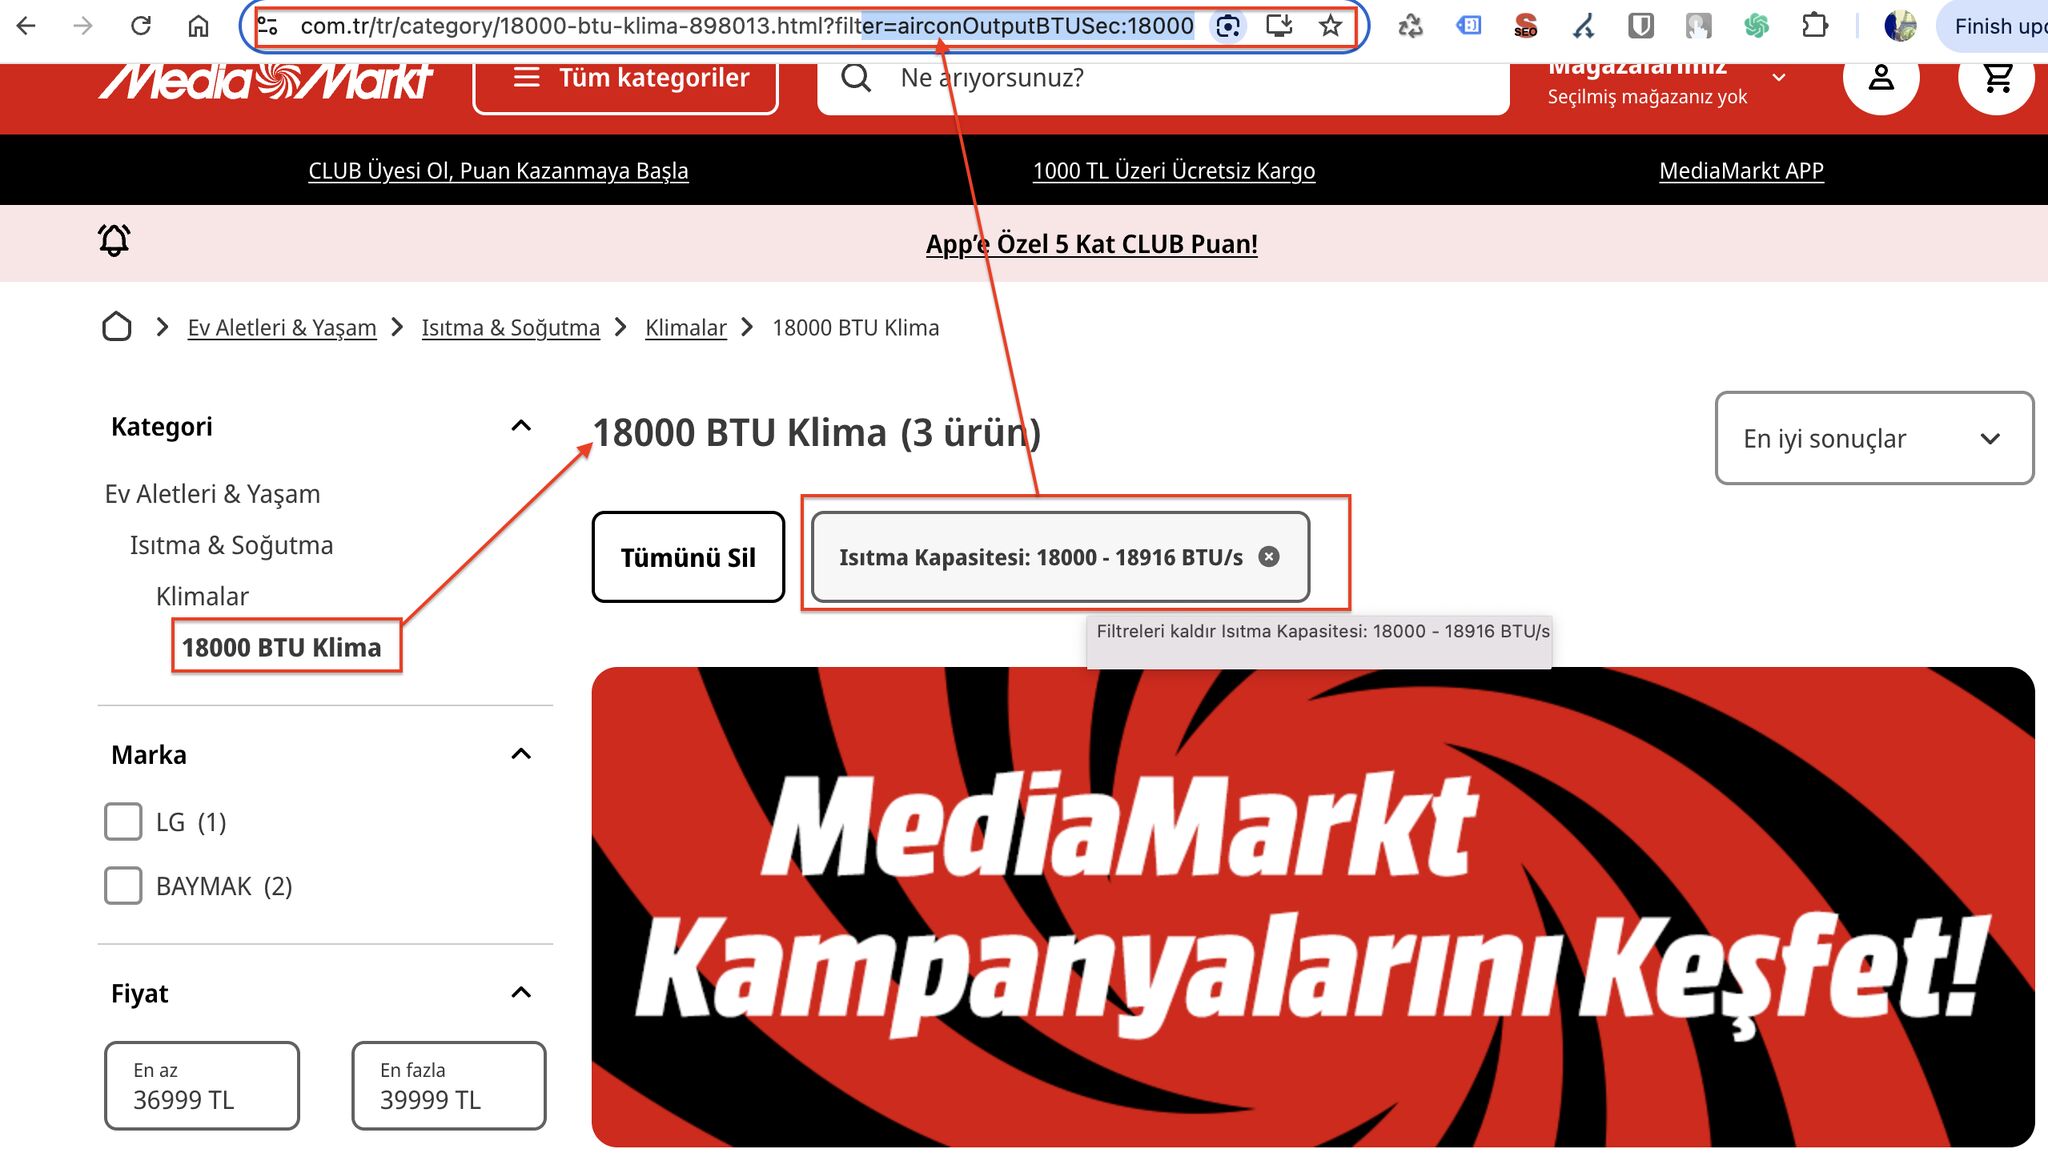Remove the Isıtma Kapasitesi filter chip
Viewport: 2048px width, 1153px height.
tap(1268, 557)
